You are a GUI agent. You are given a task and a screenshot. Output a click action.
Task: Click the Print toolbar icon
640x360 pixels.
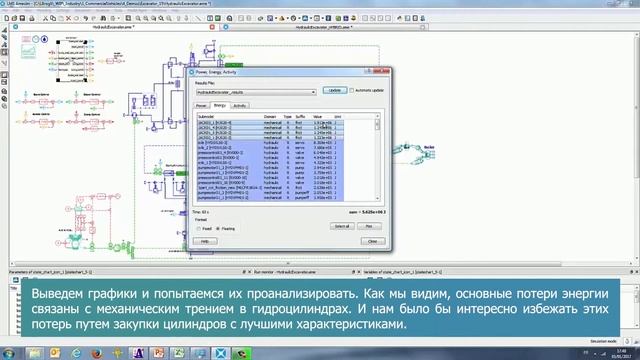32,18
